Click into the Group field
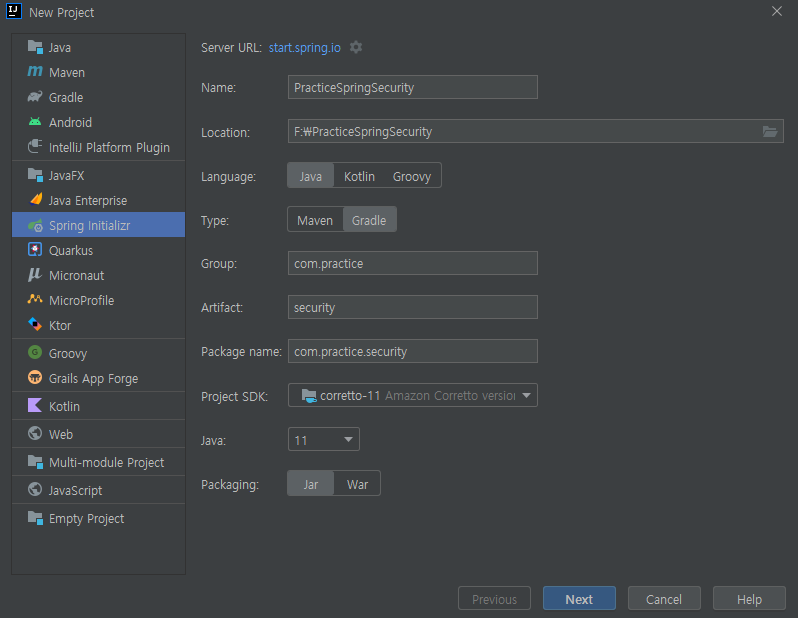 pos(413,263)
